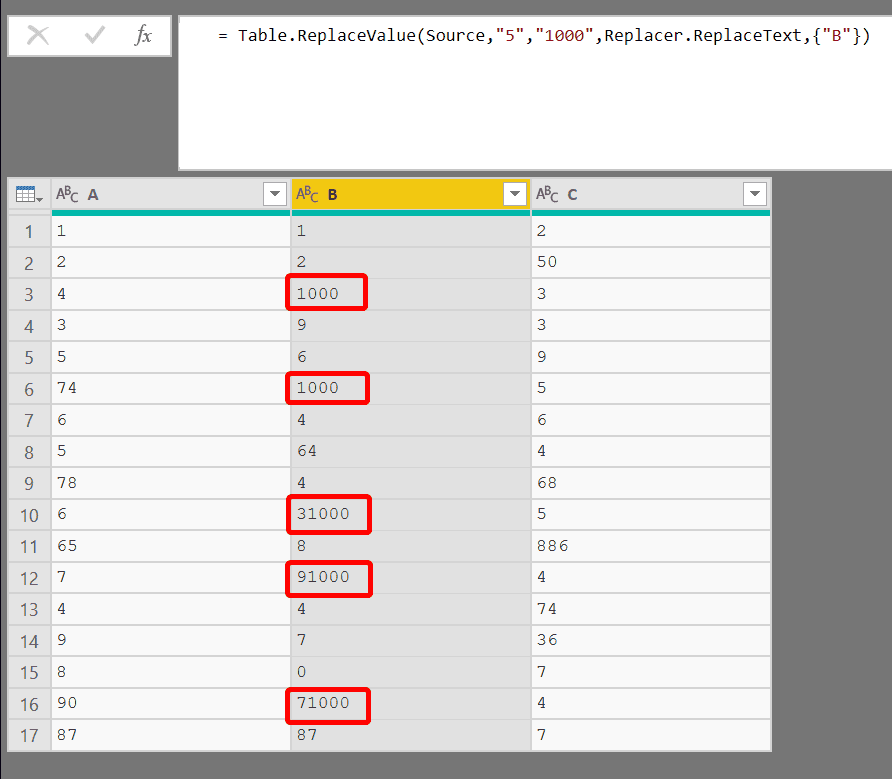
Task: Click cell 74 in column A row 6
Action: [171, 389]
